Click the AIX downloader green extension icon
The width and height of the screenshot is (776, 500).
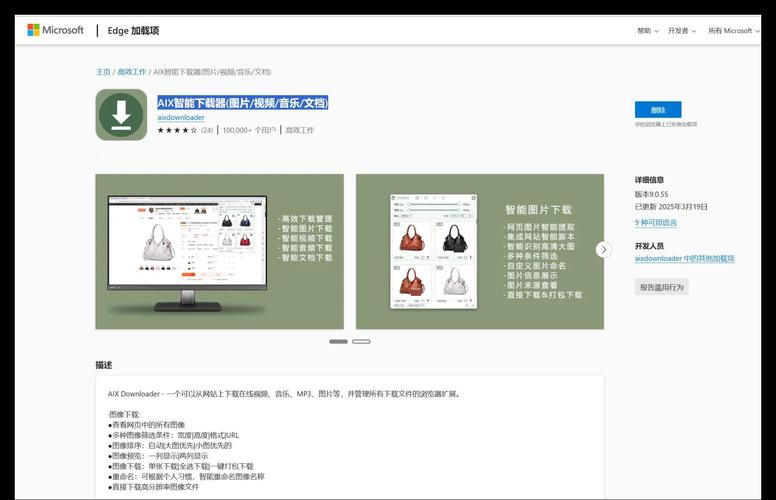[121, 115]
